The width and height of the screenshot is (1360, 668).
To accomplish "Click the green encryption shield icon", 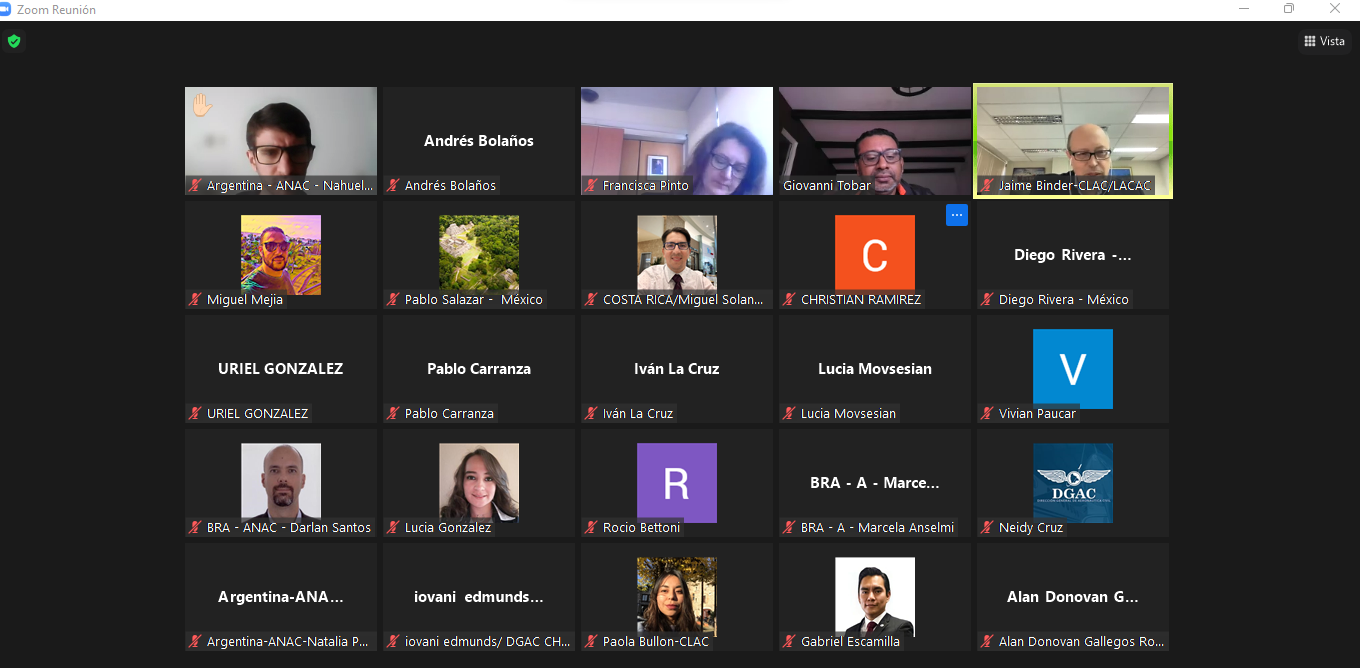I will (13, 41).
